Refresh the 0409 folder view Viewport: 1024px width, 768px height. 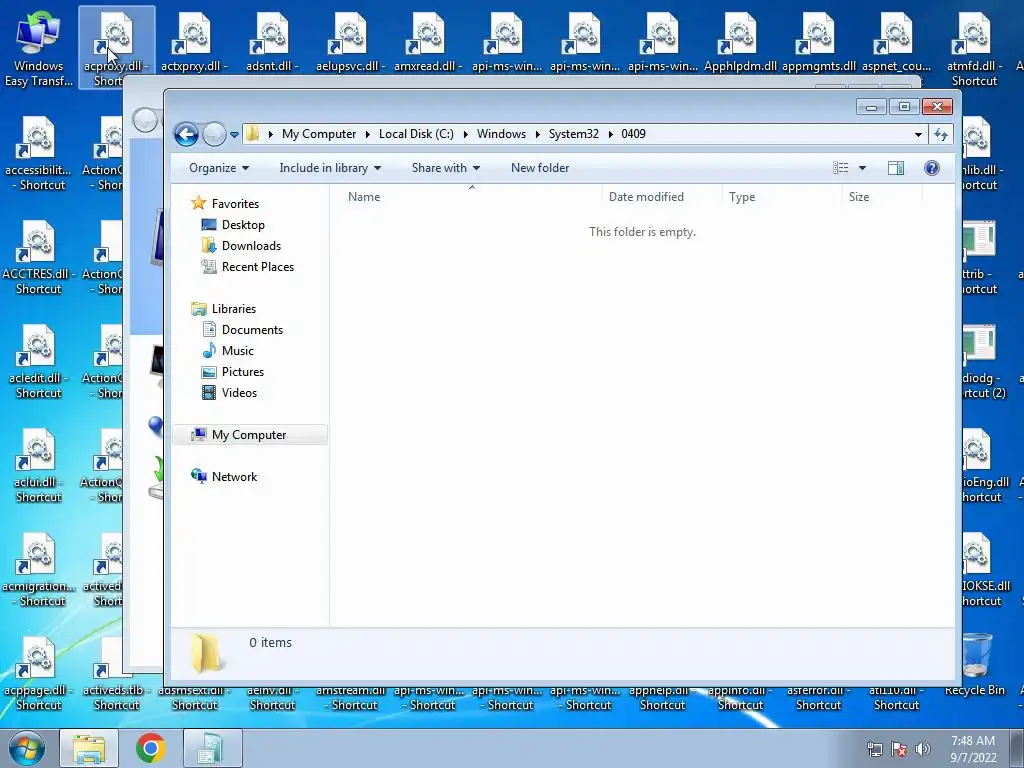(940, 135)
